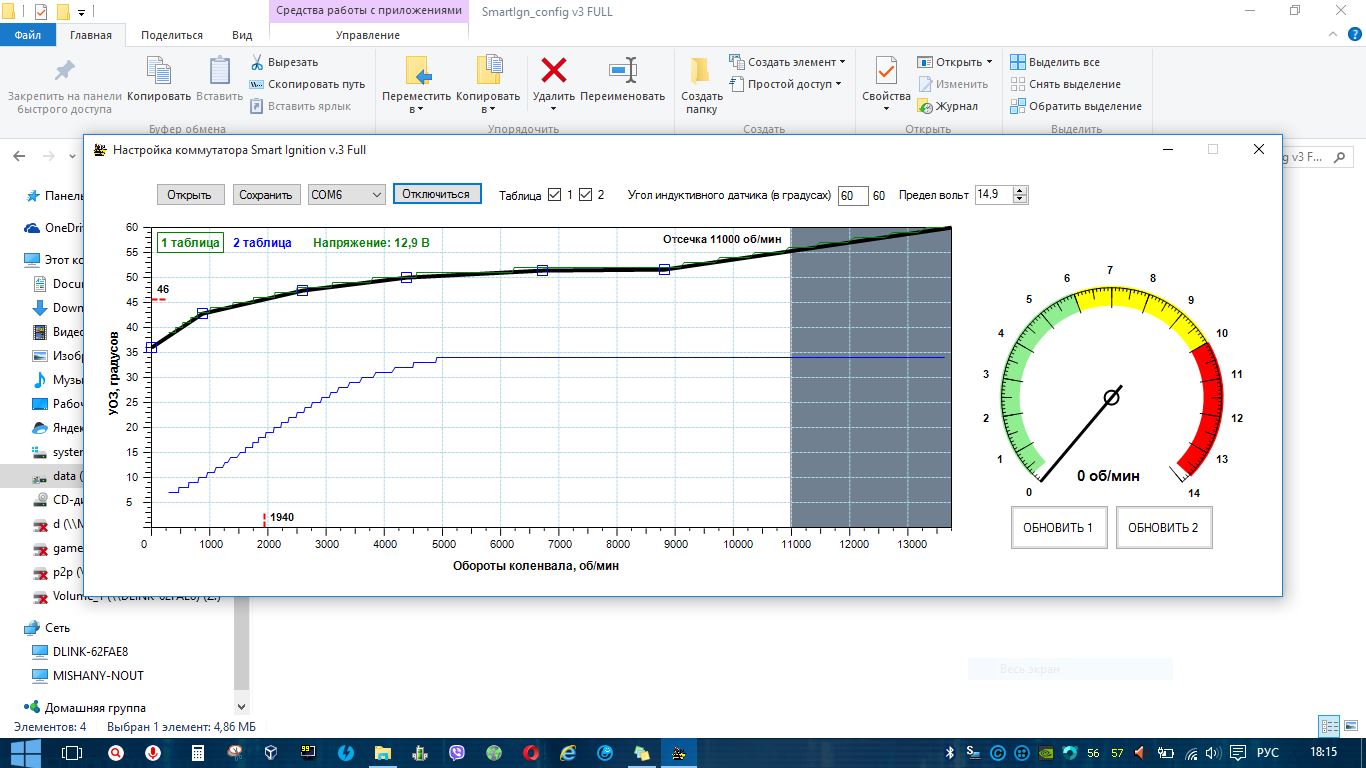The height and width of the screenshot is (768, 1366).
Task: Switch Explorer to large icons view
Action: (1350, 727)
